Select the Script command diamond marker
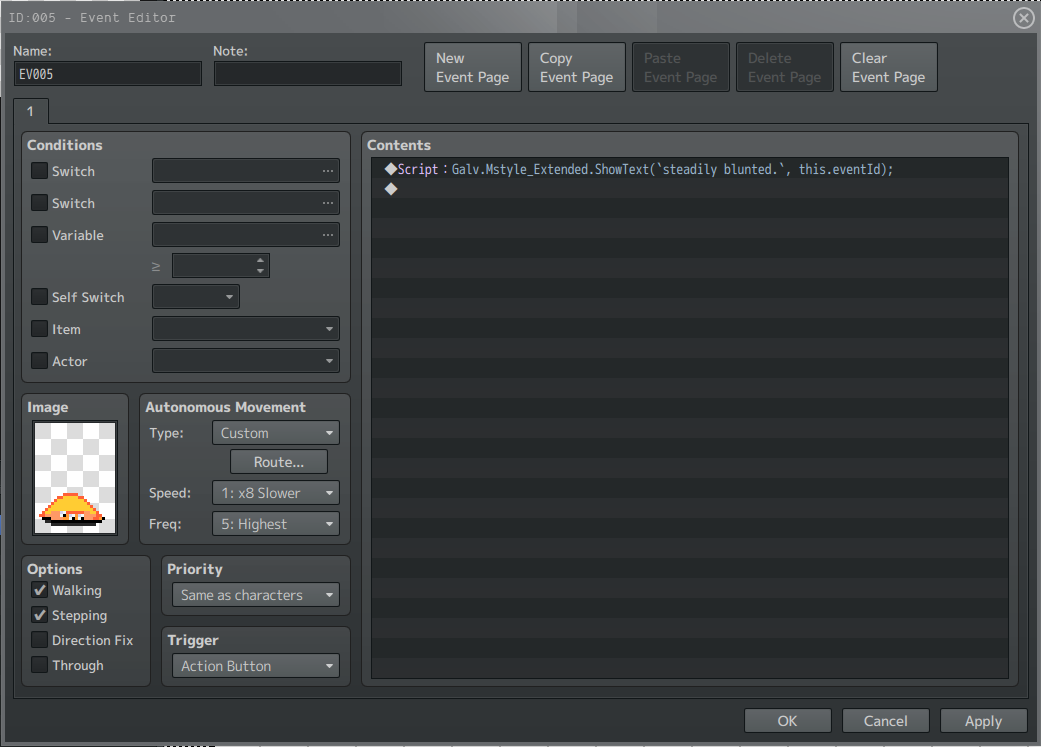 pyautogui.click(x=391, y=169)
